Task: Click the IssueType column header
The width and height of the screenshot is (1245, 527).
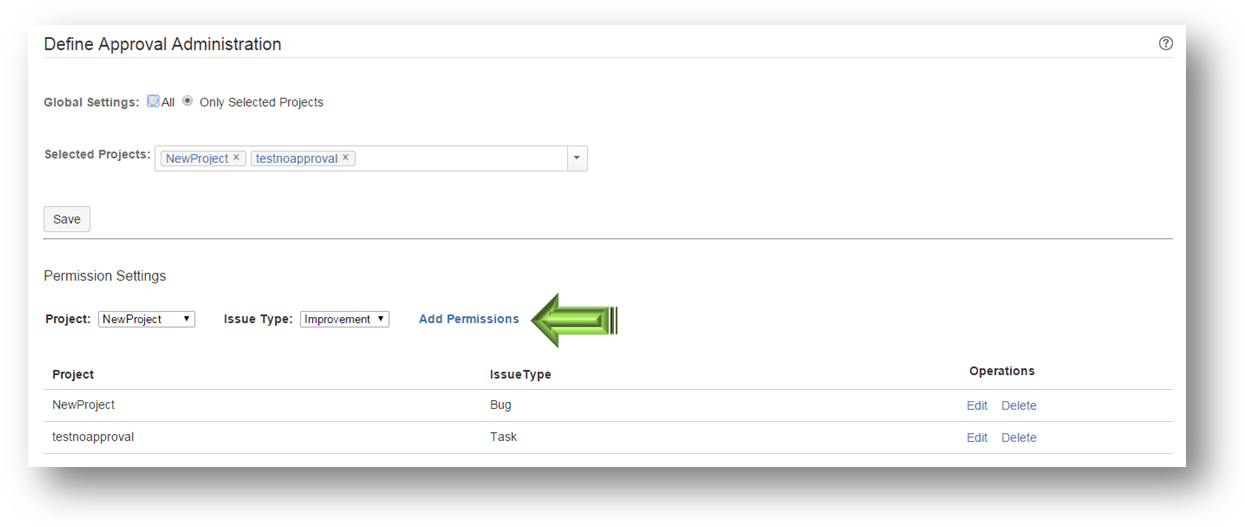Action: 520,374
